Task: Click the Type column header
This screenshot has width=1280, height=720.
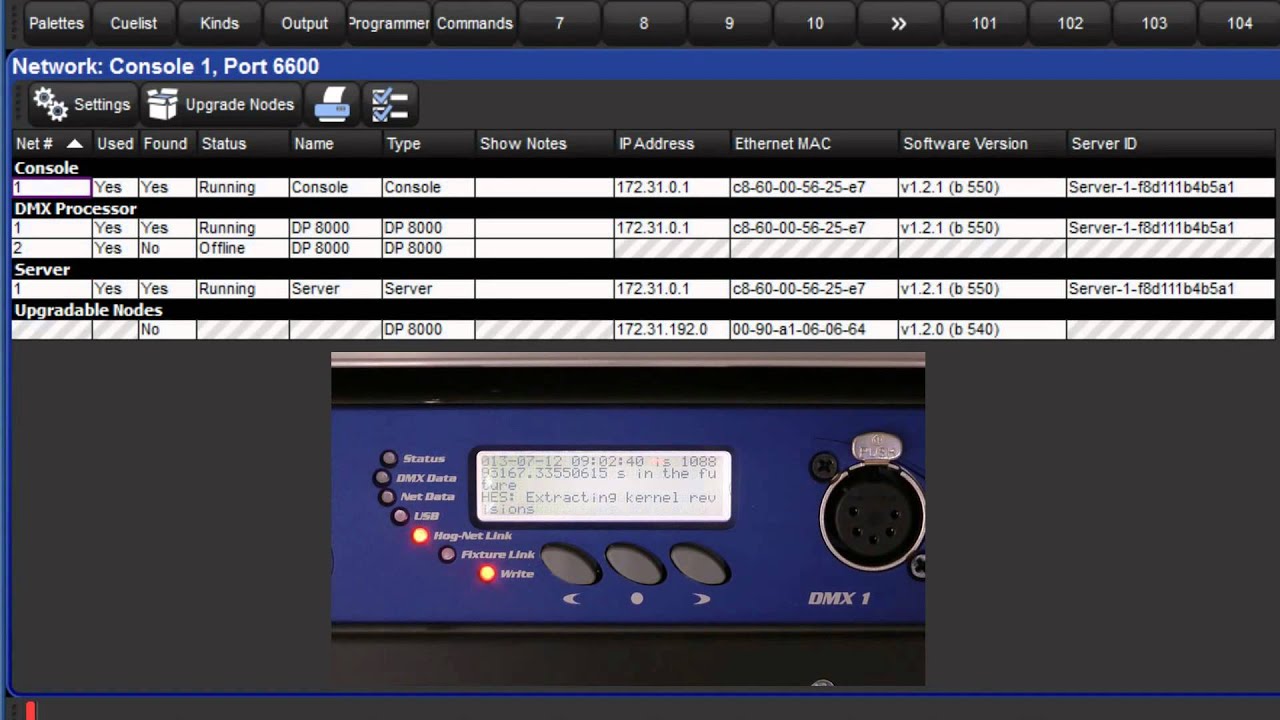Action: (x=428, y=144)
